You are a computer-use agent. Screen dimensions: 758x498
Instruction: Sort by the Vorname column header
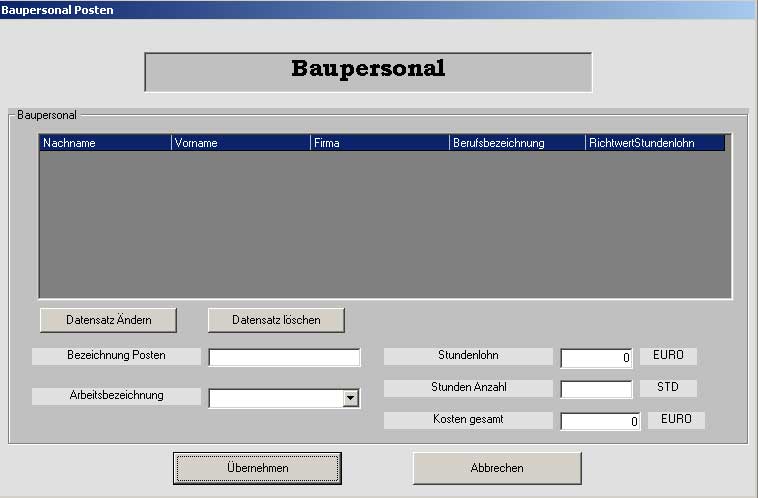(x=241, y=143)
